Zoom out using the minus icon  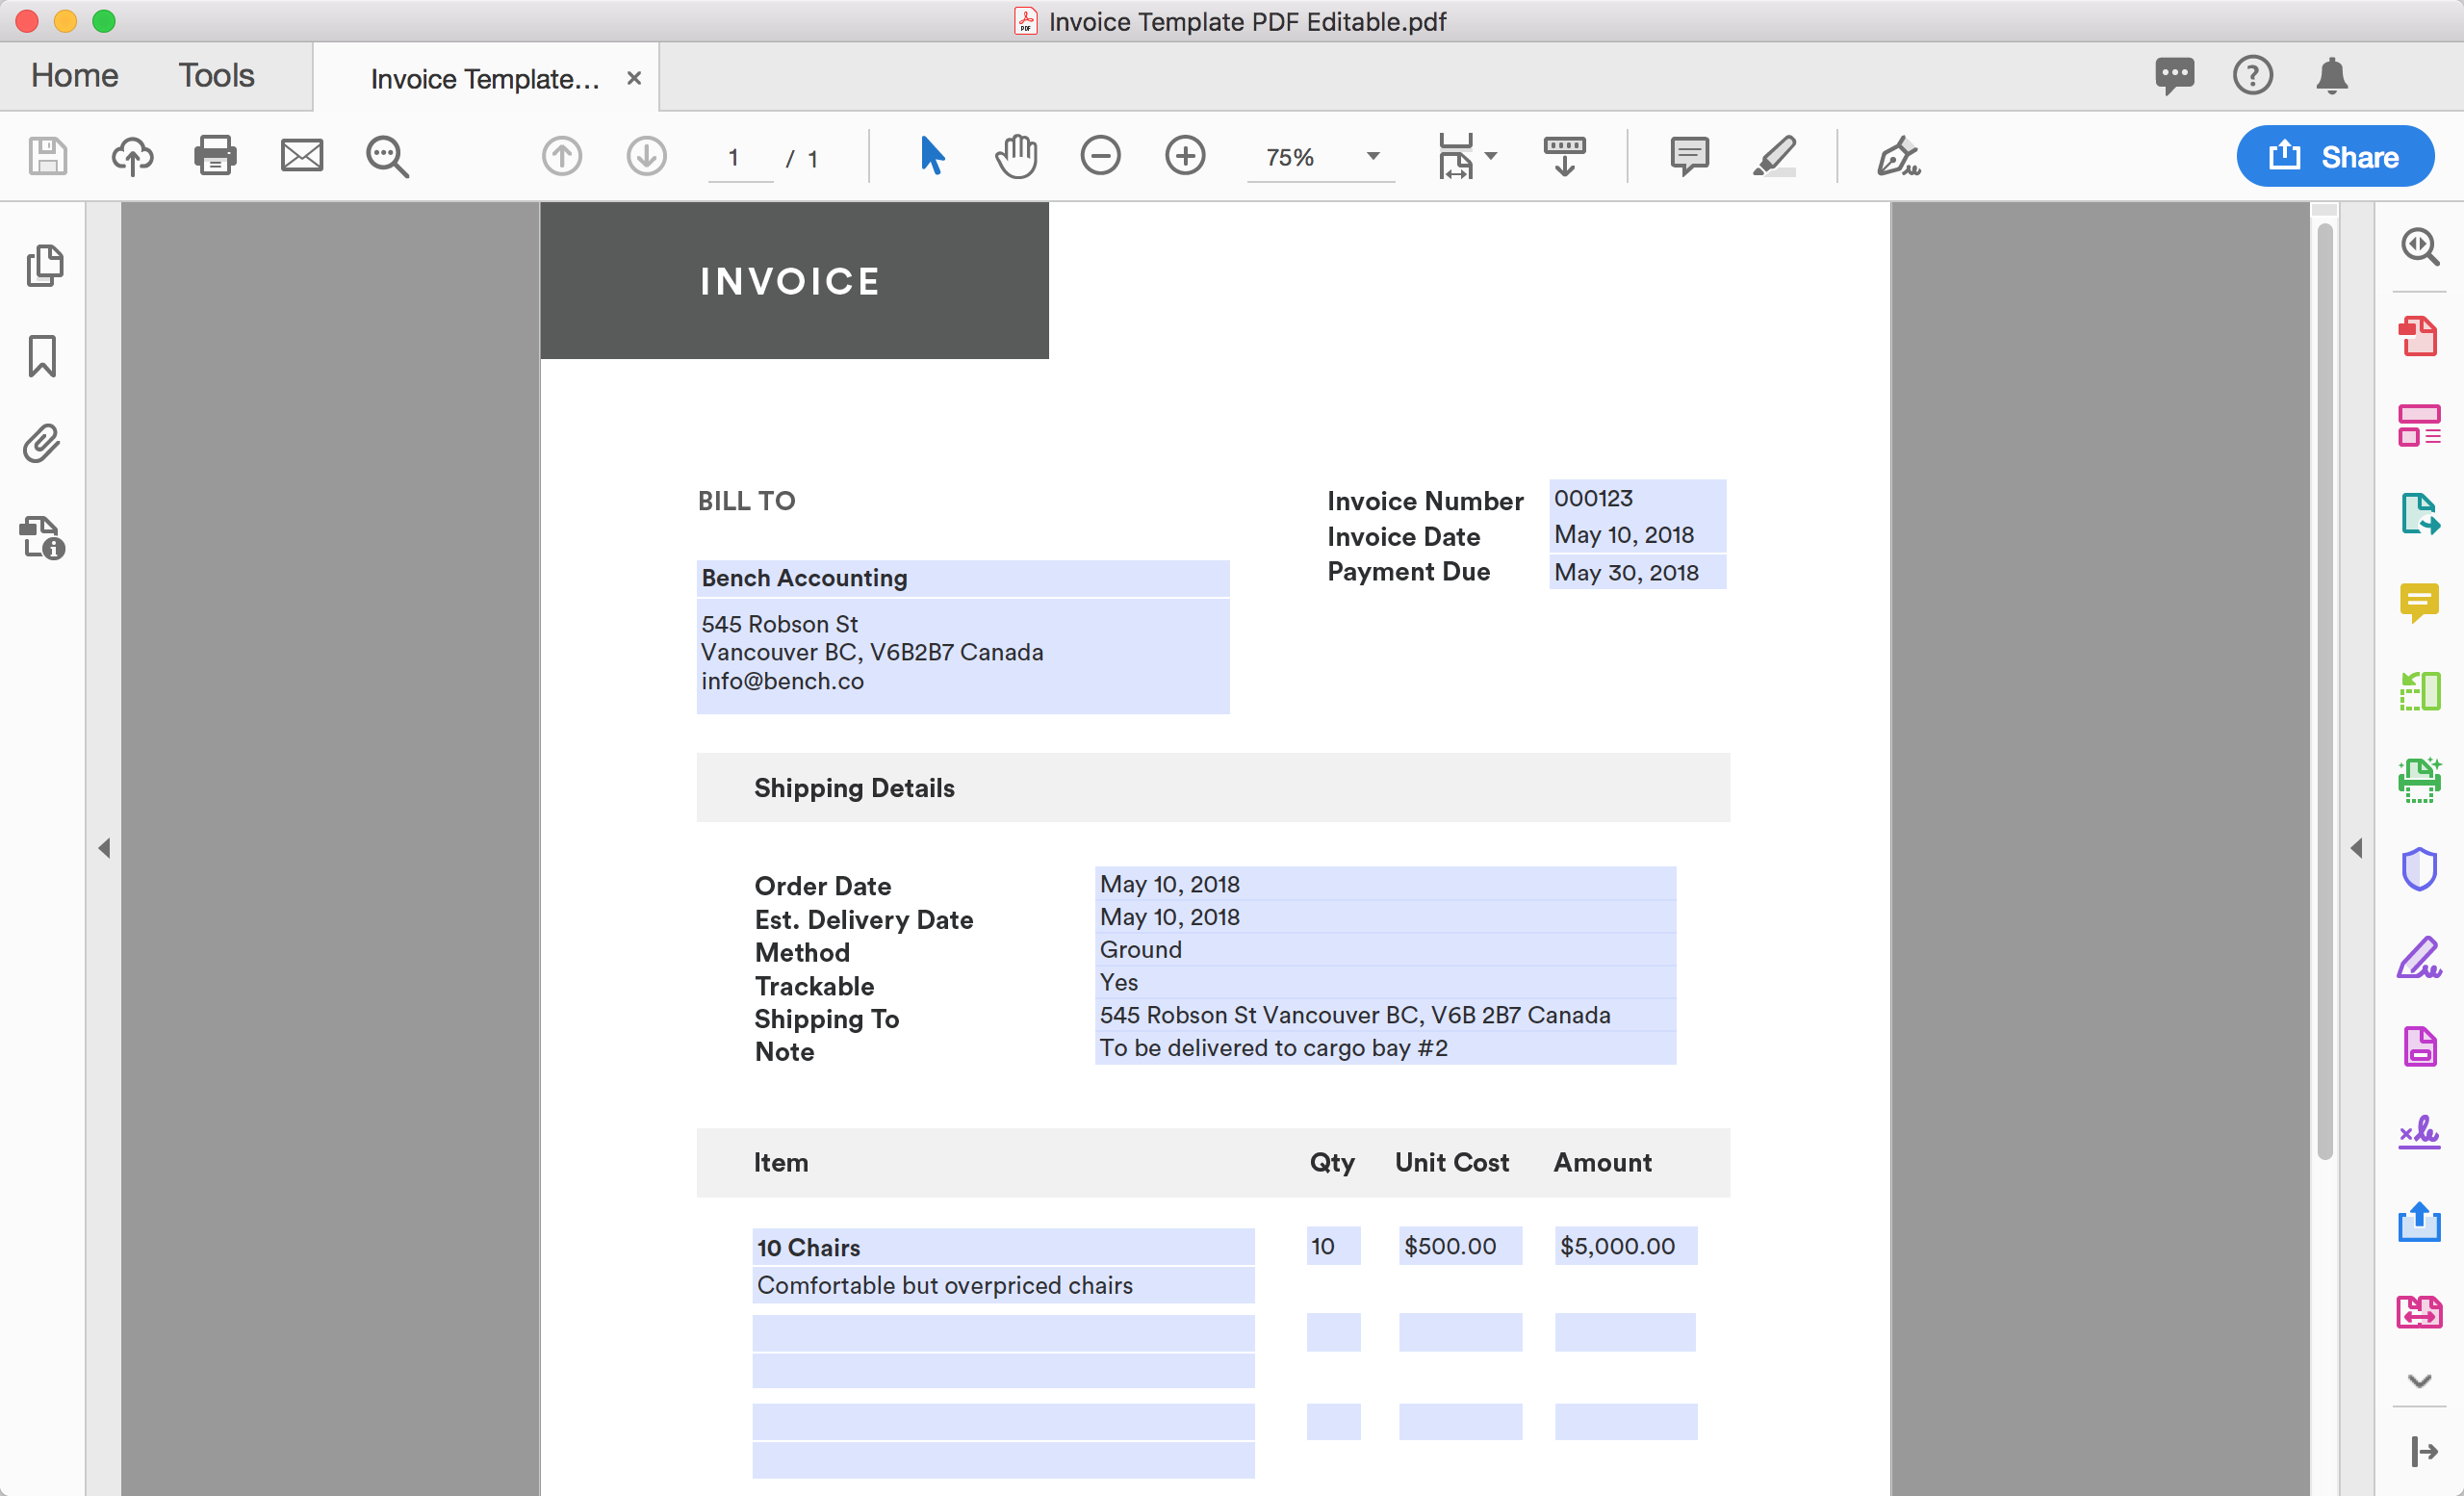click(x=1100, y=156)
